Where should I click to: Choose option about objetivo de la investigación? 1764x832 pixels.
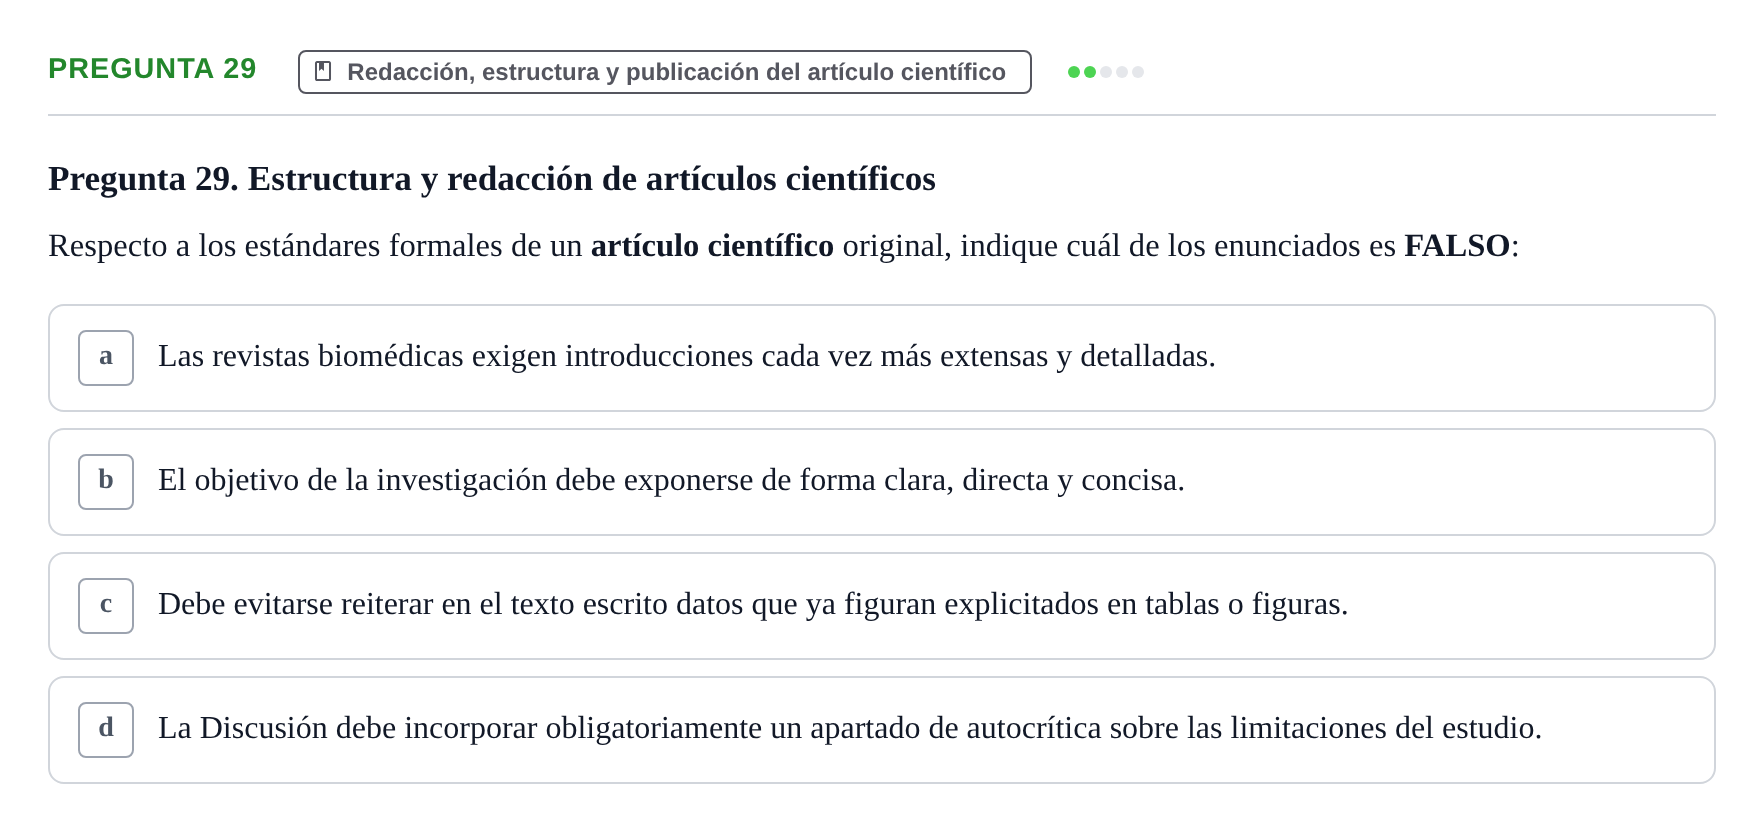tap(882, 482)
